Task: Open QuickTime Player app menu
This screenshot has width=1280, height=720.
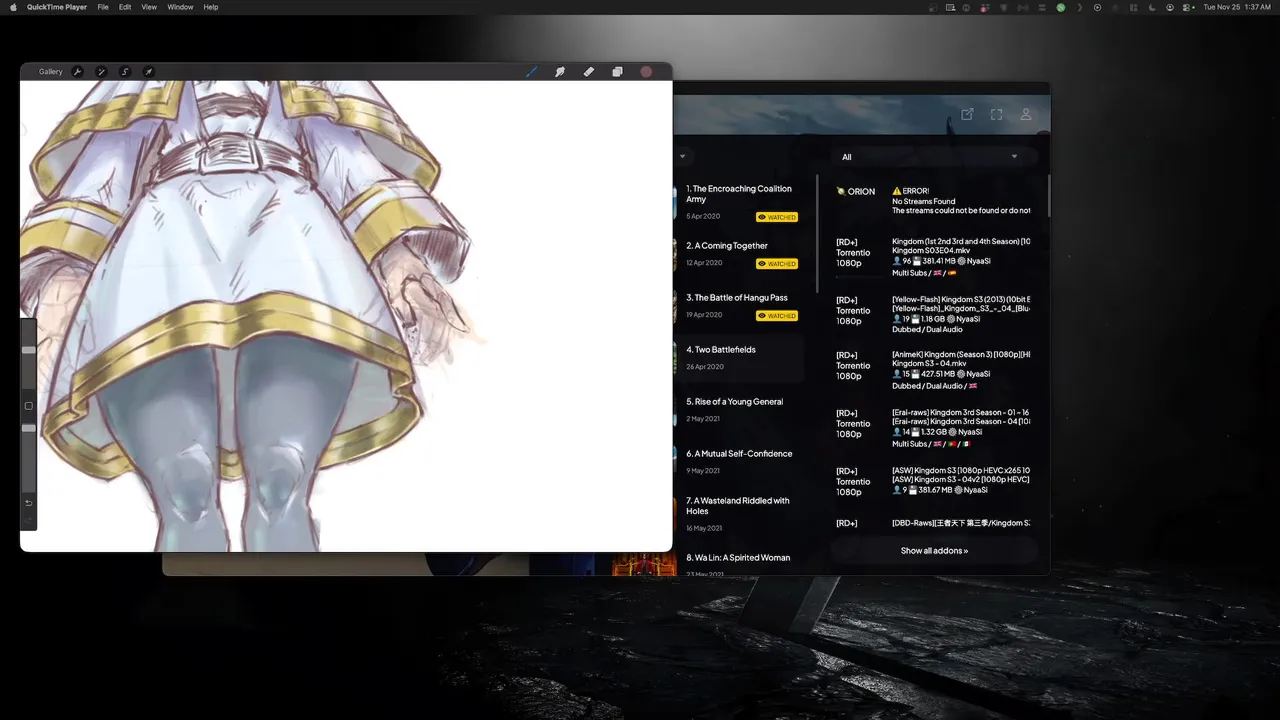Action: [57, 7]
